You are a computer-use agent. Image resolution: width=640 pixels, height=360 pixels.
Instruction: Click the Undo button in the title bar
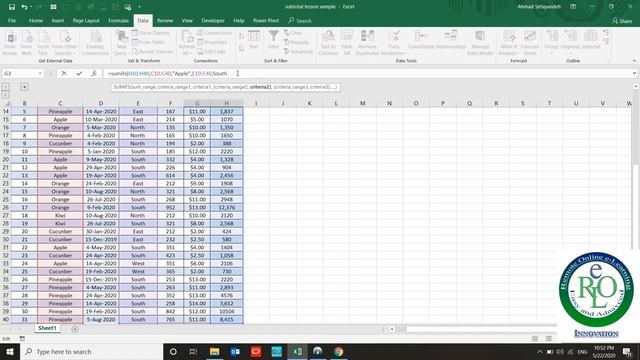pyautogui.click(x=24, y=7)
